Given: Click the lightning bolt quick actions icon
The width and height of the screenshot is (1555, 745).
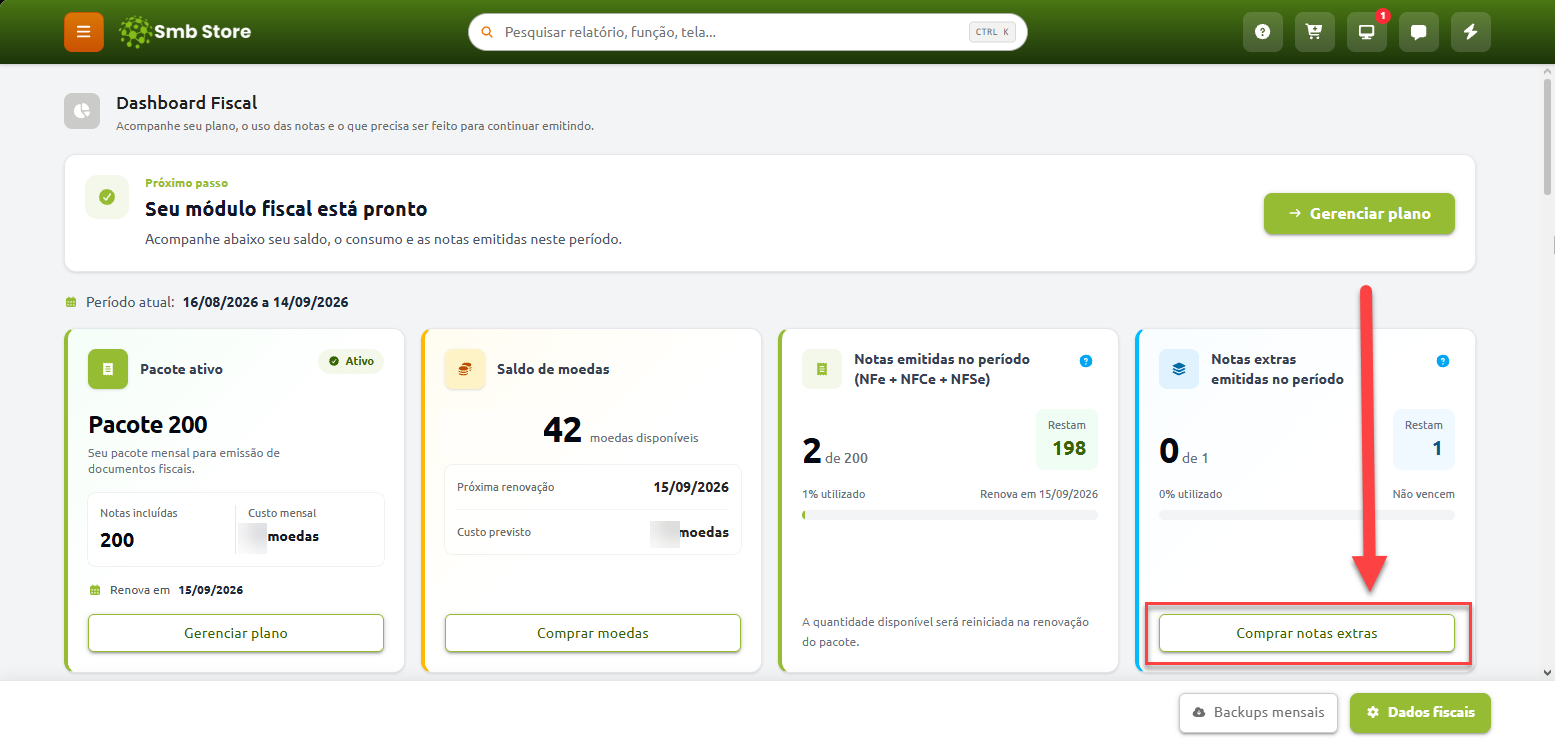Looking at the screenshot, I should pyautogui.click(x=1471, y=32).
